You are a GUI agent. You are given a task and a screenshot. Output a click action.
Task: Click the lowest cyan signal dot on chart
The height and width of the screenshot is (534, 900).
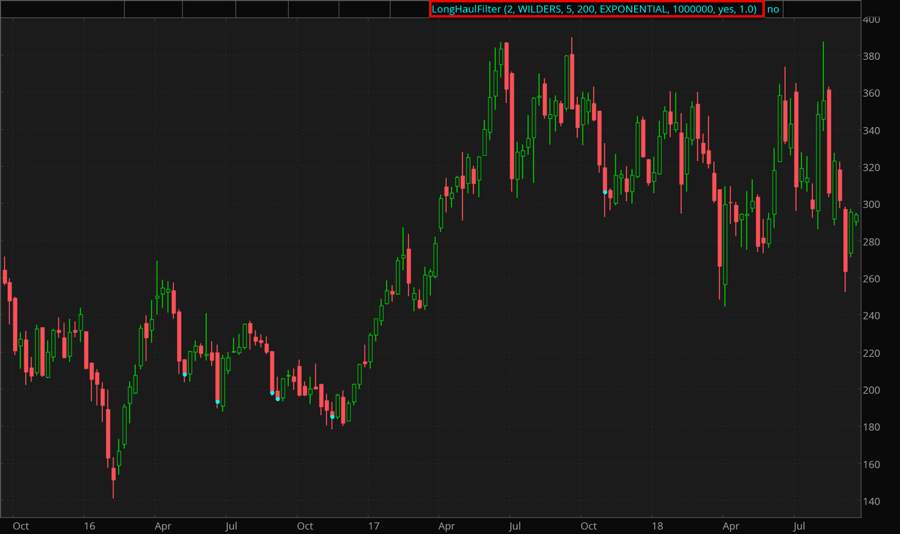(332, 416)
